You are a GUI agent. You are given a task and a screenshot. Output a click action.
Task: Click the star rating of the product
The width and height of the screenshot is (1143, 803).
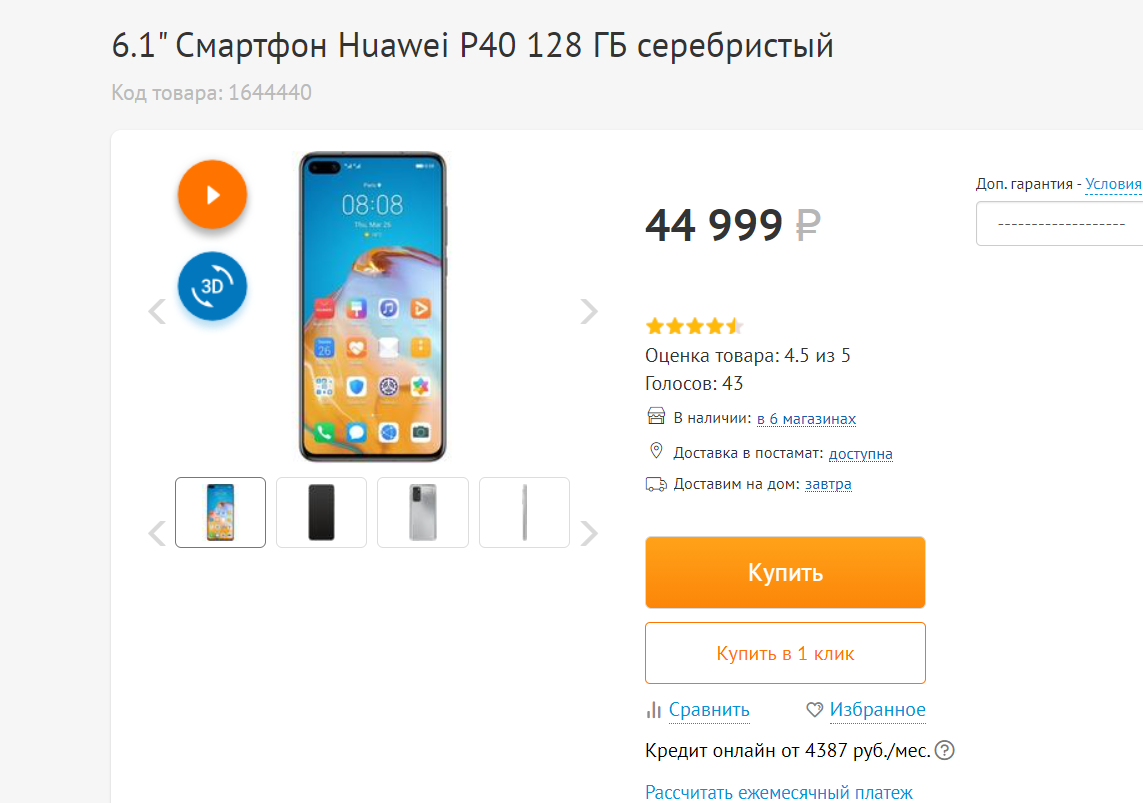click(693, 326)
